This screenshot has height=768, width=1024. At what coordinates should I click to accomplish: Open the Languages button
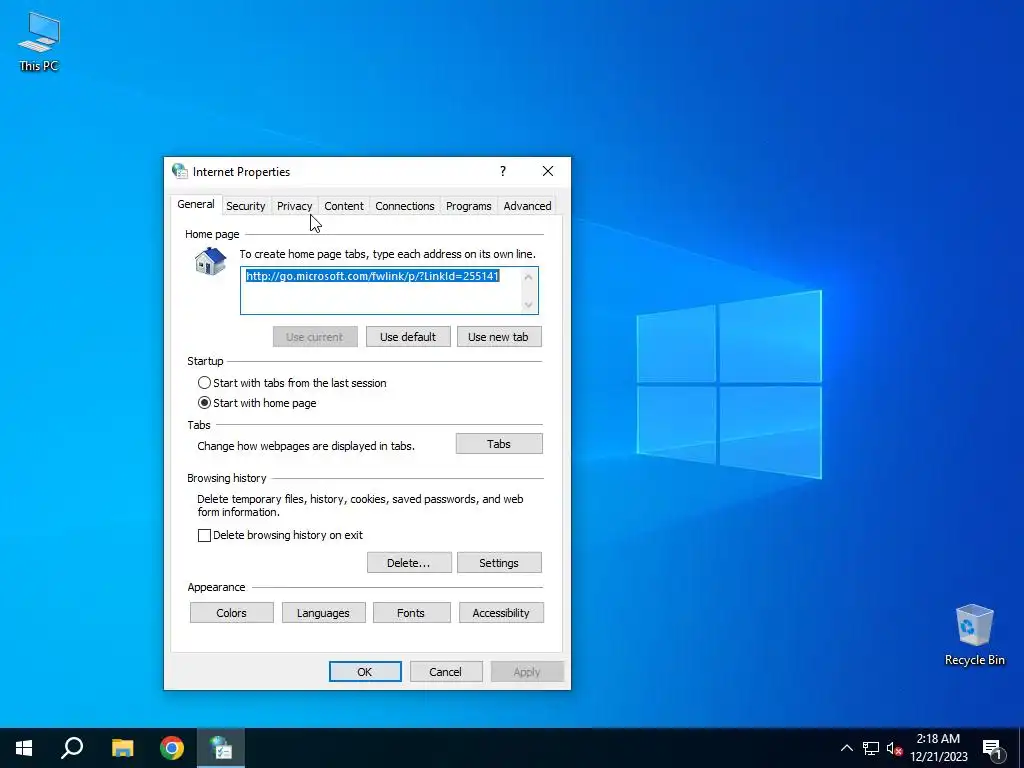pyautogui.click(x=323, y=613)
